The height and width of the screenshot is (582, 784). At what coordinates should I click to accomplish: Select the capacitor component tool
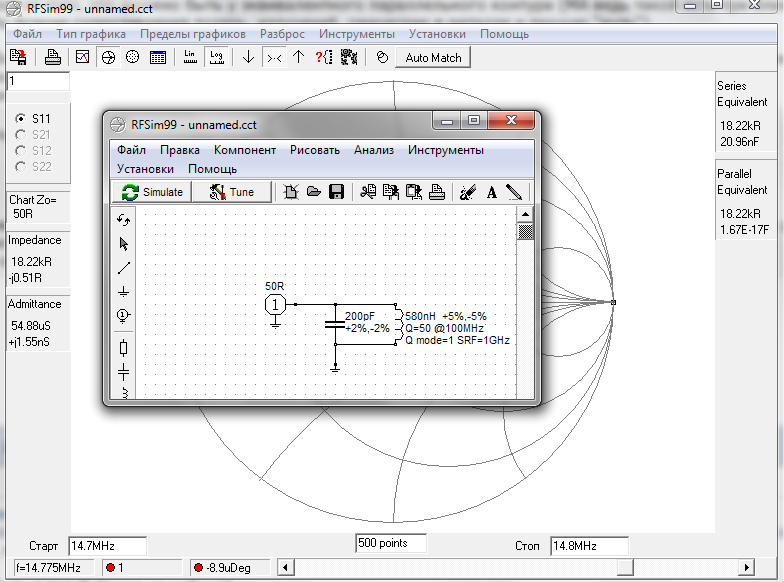tap(124, 372)
